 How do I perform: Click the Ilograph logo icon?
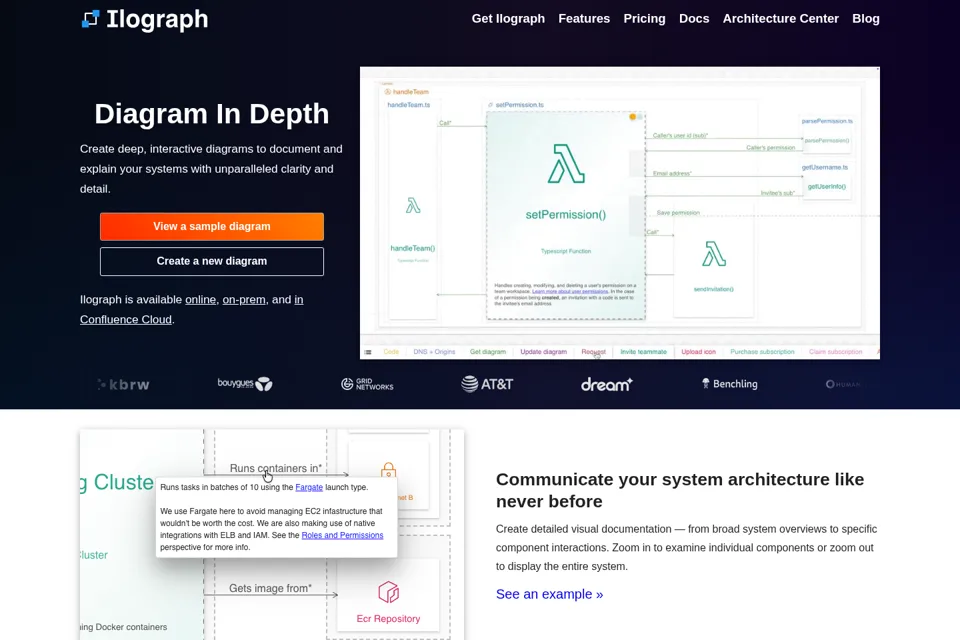click(x=91, y=19)
